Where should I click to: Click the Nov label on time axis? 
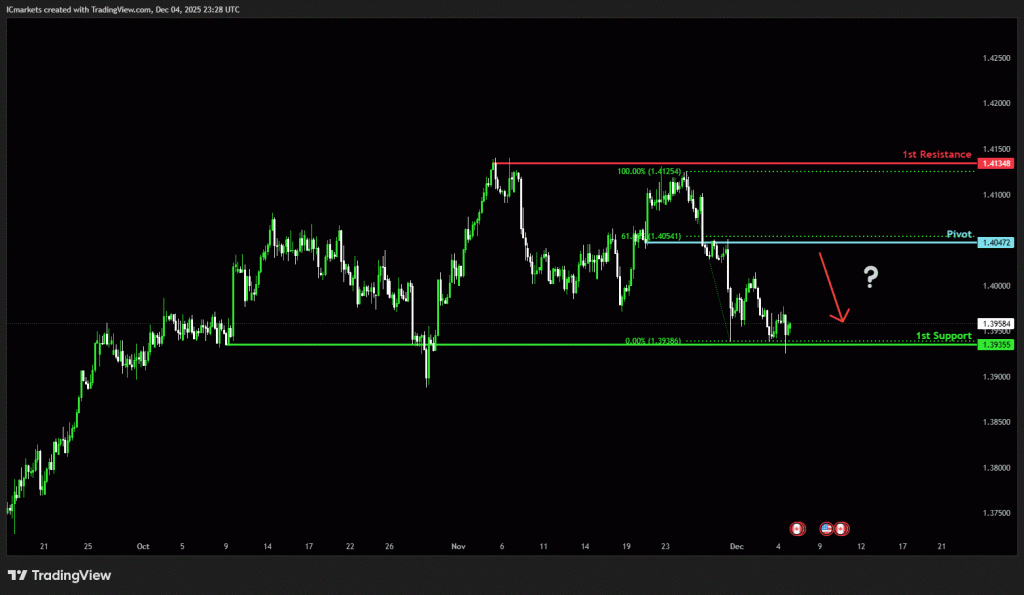point(459,547)
